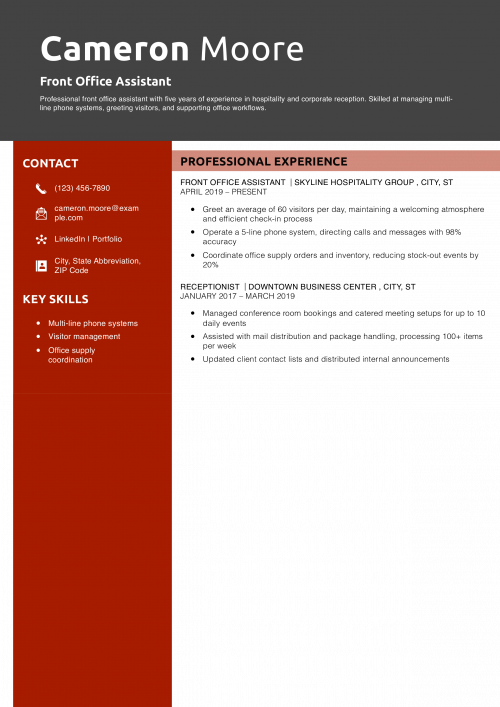Click the cameron.moore@example.com email address
This screenshot has width=500, height=707.
(x=96, y=213)
